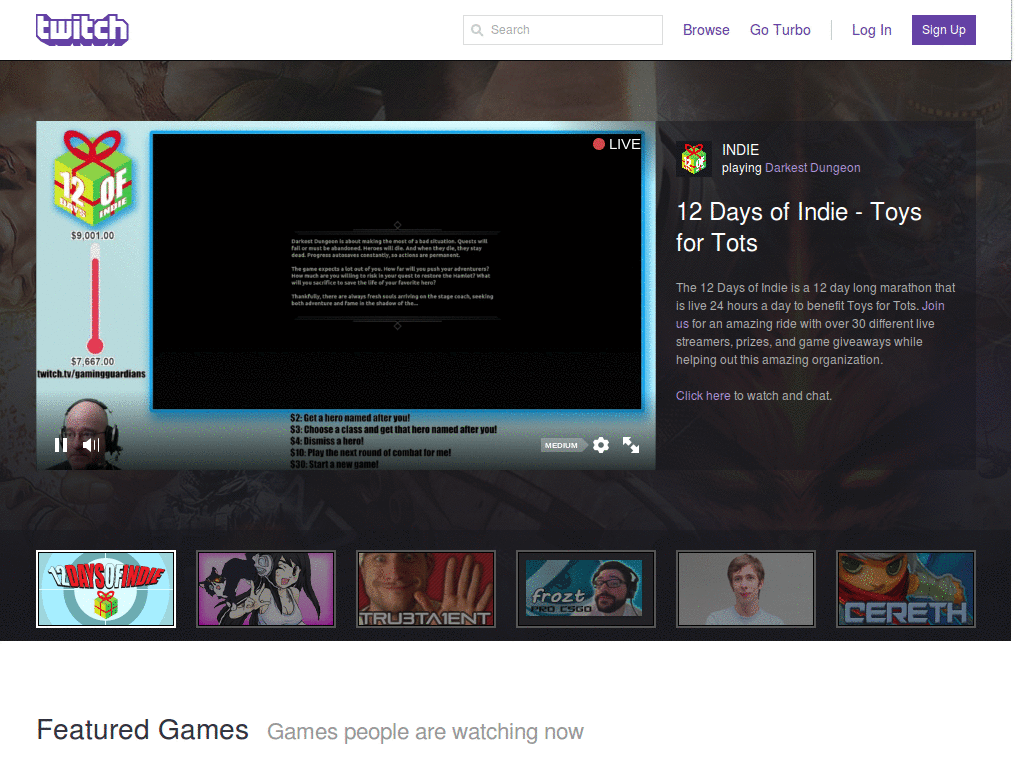
Task: Select the anime characters stream thumbnail
Action: [266, 589]
